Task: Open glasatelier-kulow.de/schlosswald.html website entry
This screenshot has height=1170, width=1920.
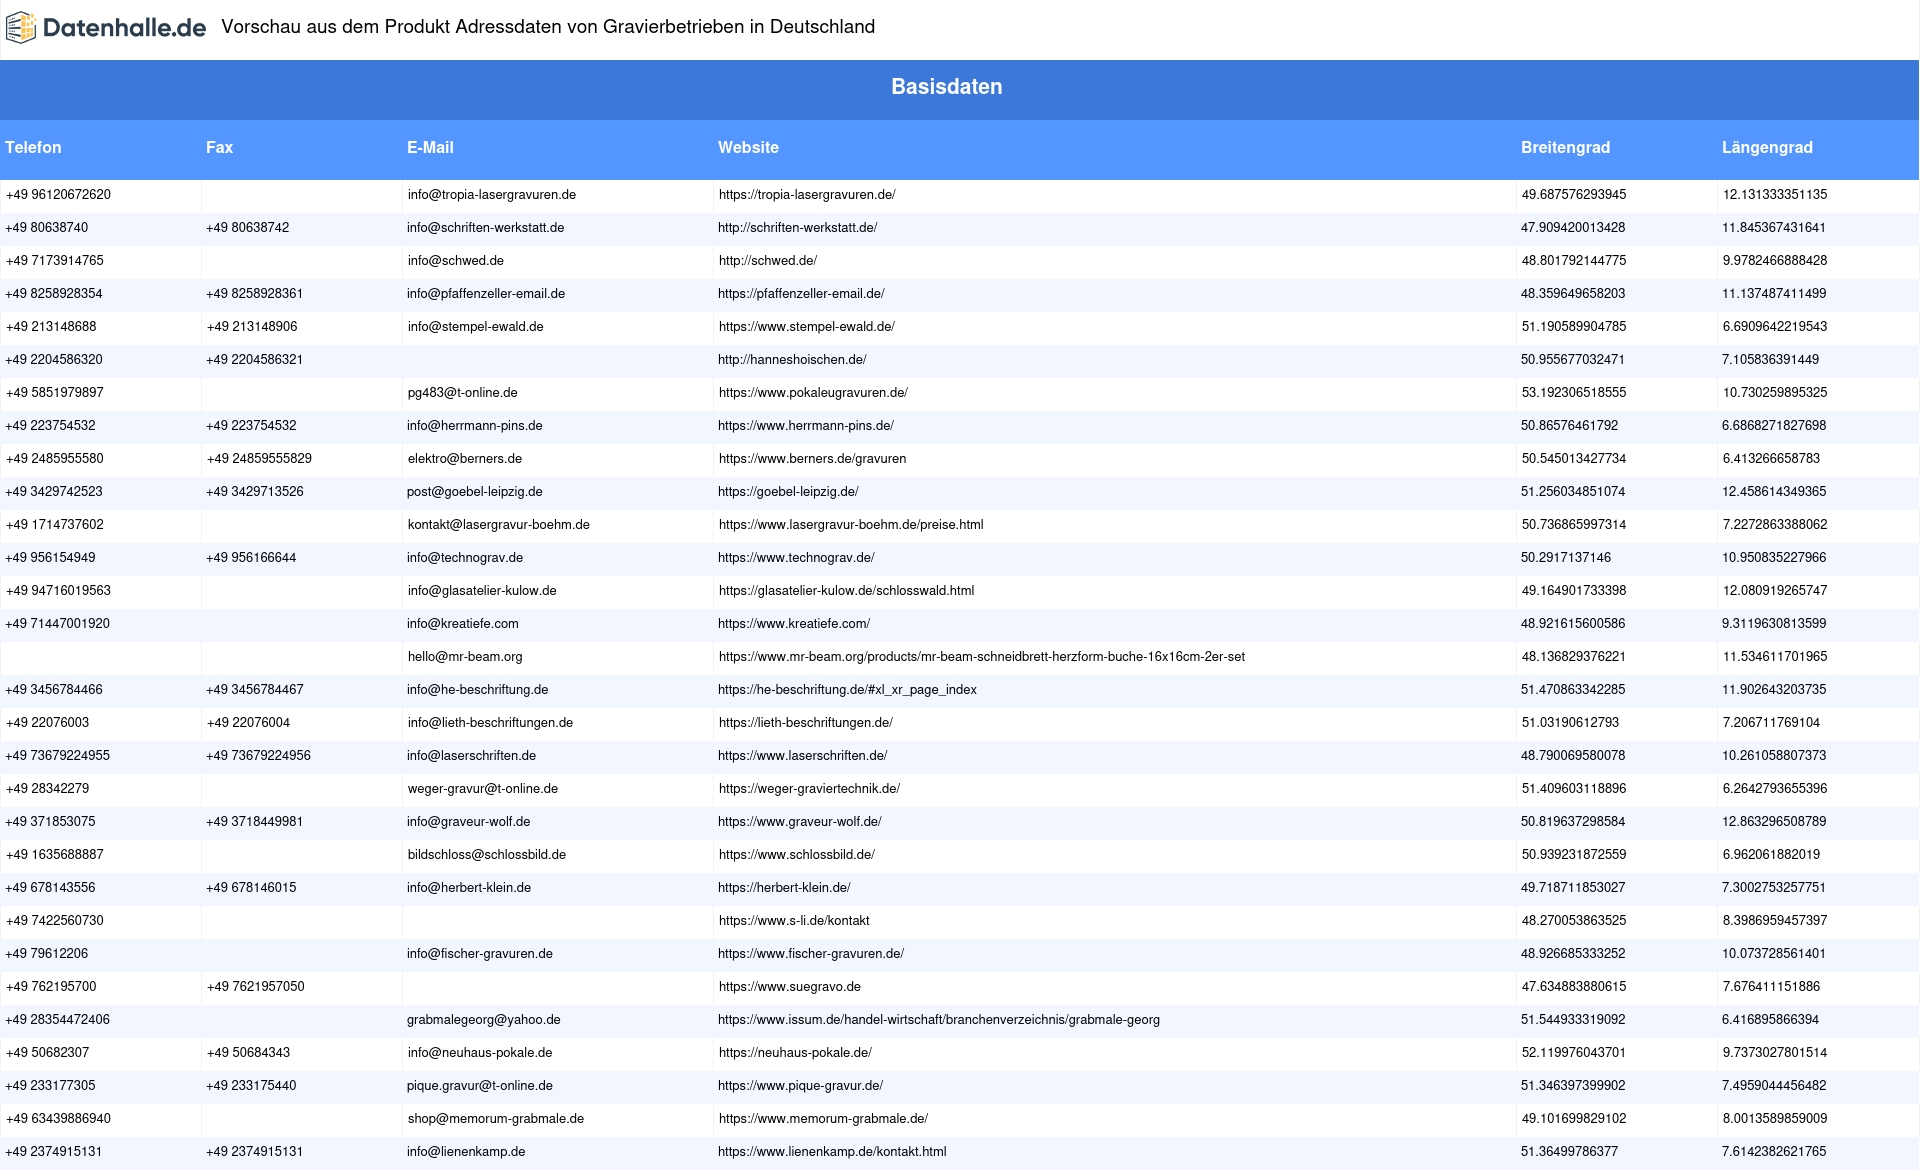Action: tap(846, 591)
